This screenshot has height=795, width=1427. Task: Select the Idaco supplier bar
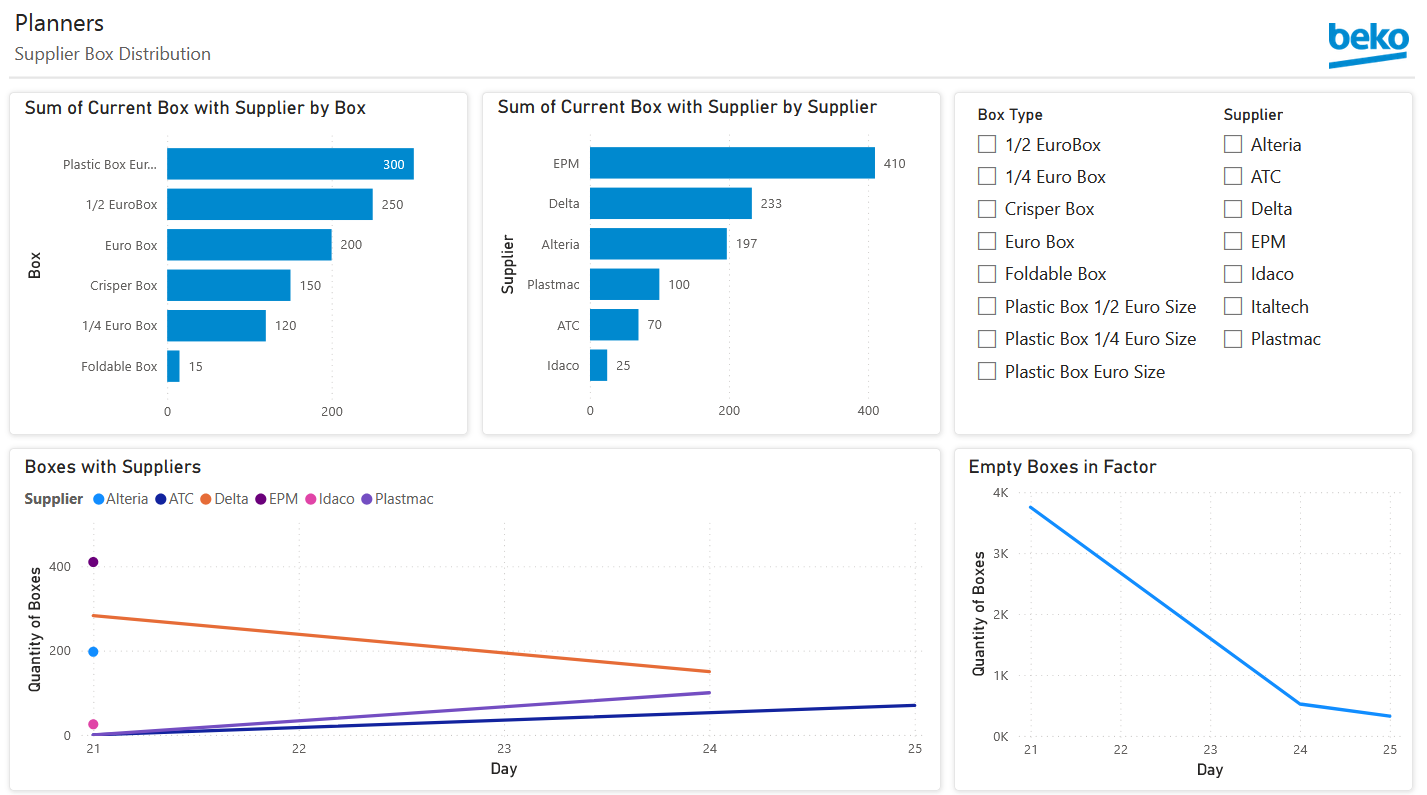click(599, 365)
